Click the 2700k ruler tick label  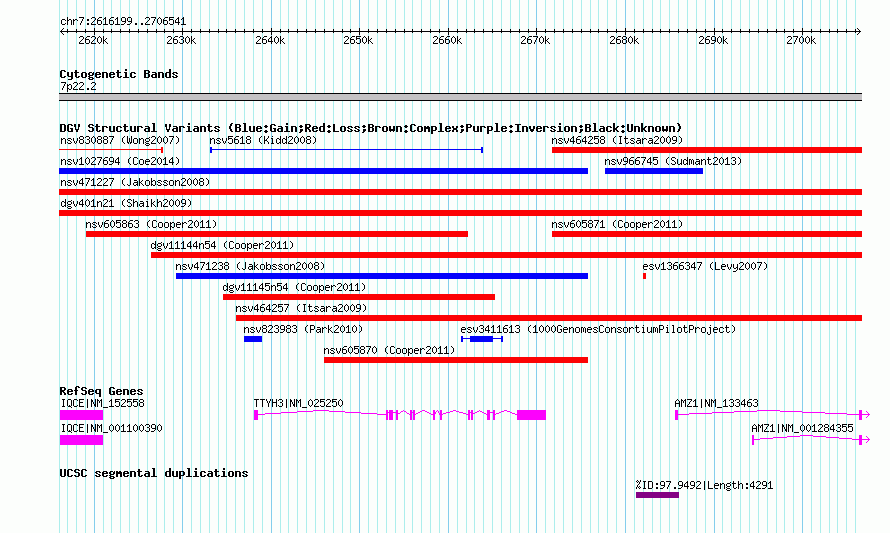(x=801, y=41)
